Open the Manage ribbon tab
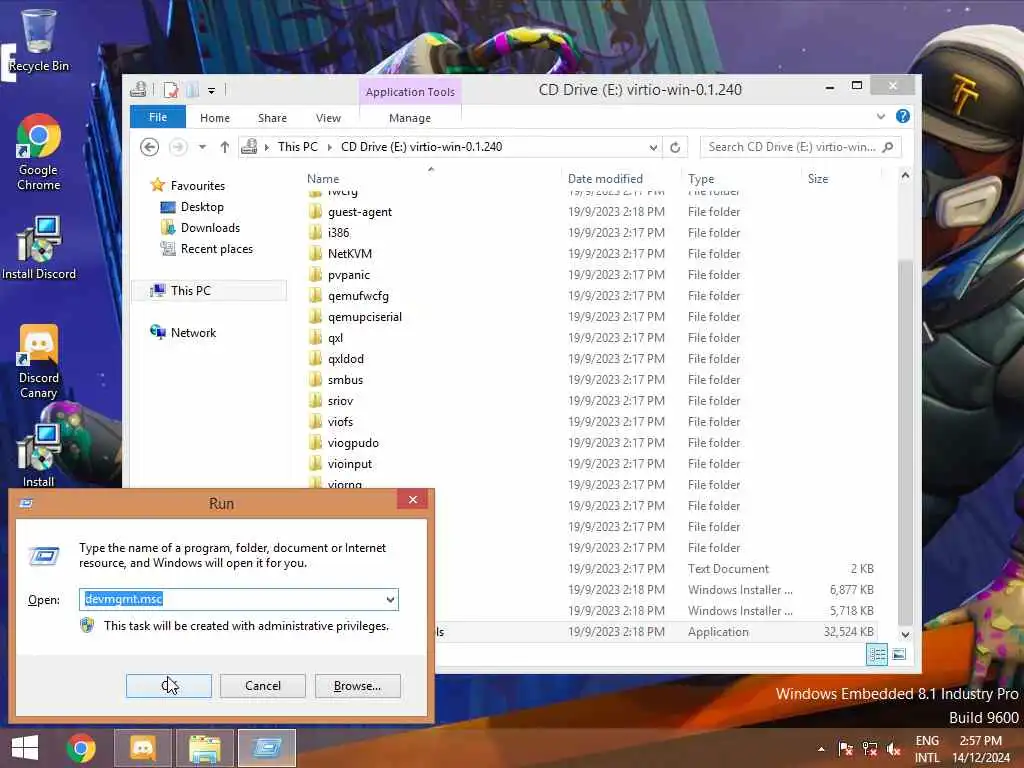Screen dimensions: 1024x768 point(410,118)
